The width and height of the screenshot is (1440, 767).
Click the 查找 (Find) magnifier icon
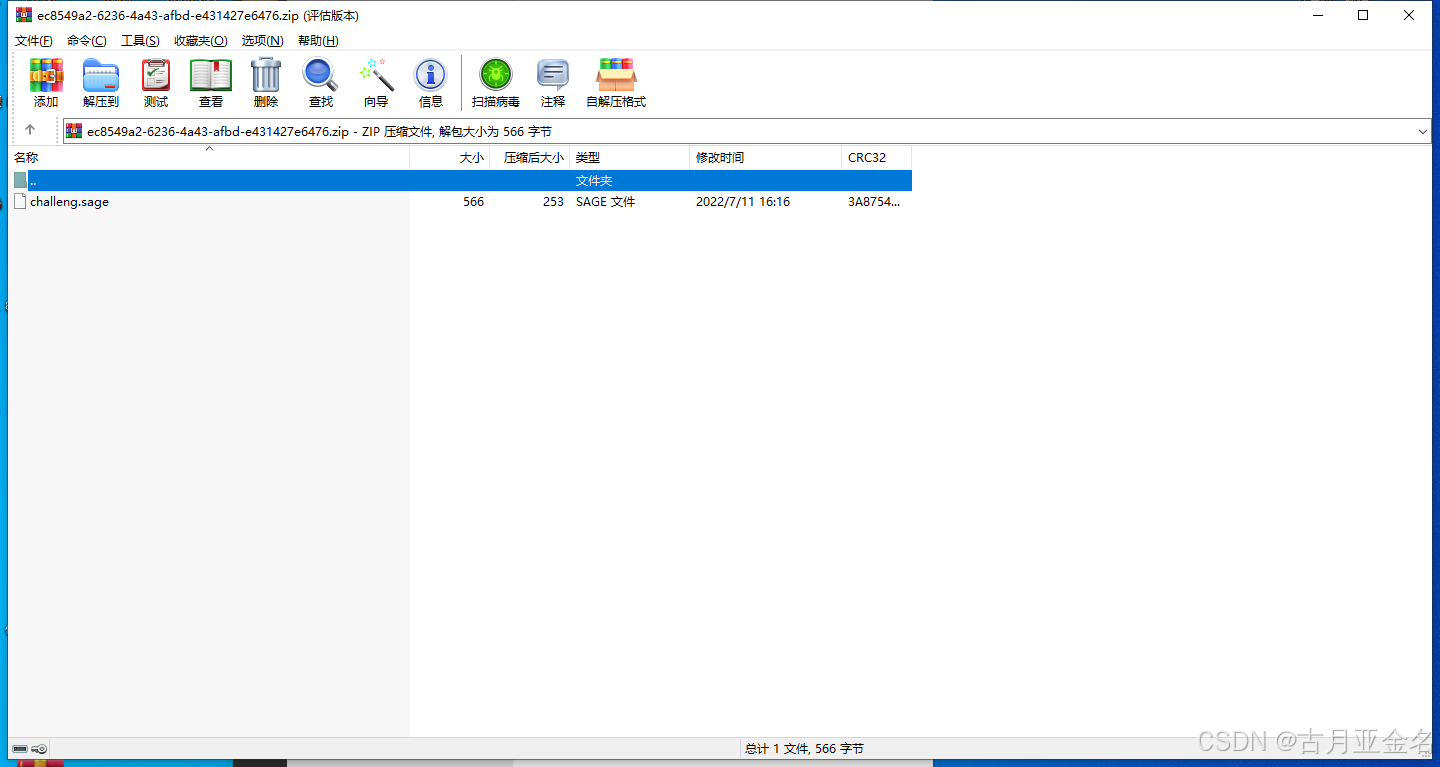click(320, 82)
